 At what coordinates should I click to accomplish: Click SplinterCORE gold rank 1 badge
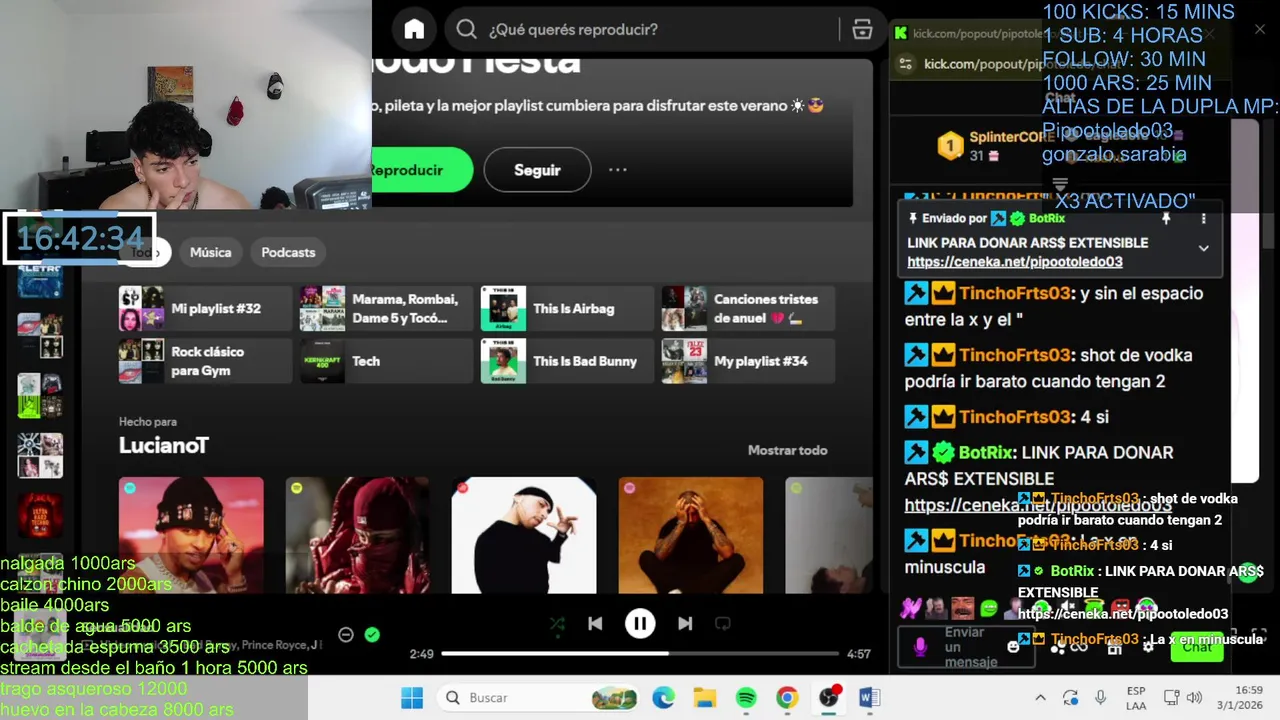click(949, 146)
